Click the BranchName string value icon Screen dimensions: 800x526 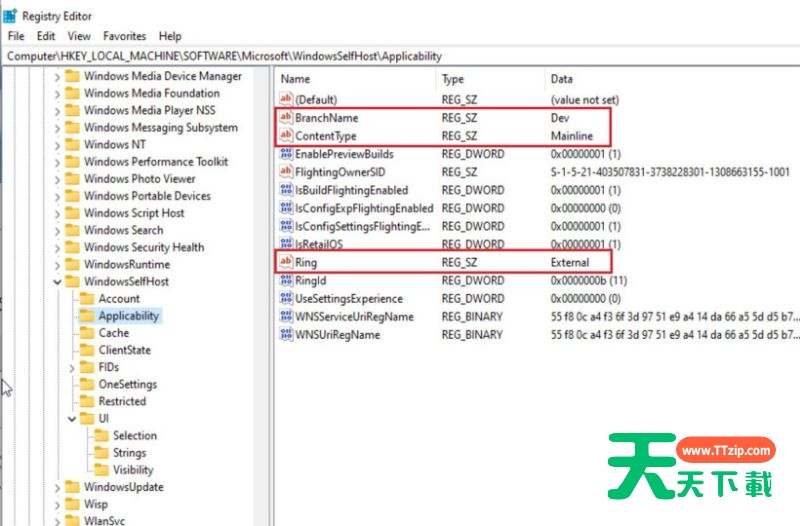(286, 118)
